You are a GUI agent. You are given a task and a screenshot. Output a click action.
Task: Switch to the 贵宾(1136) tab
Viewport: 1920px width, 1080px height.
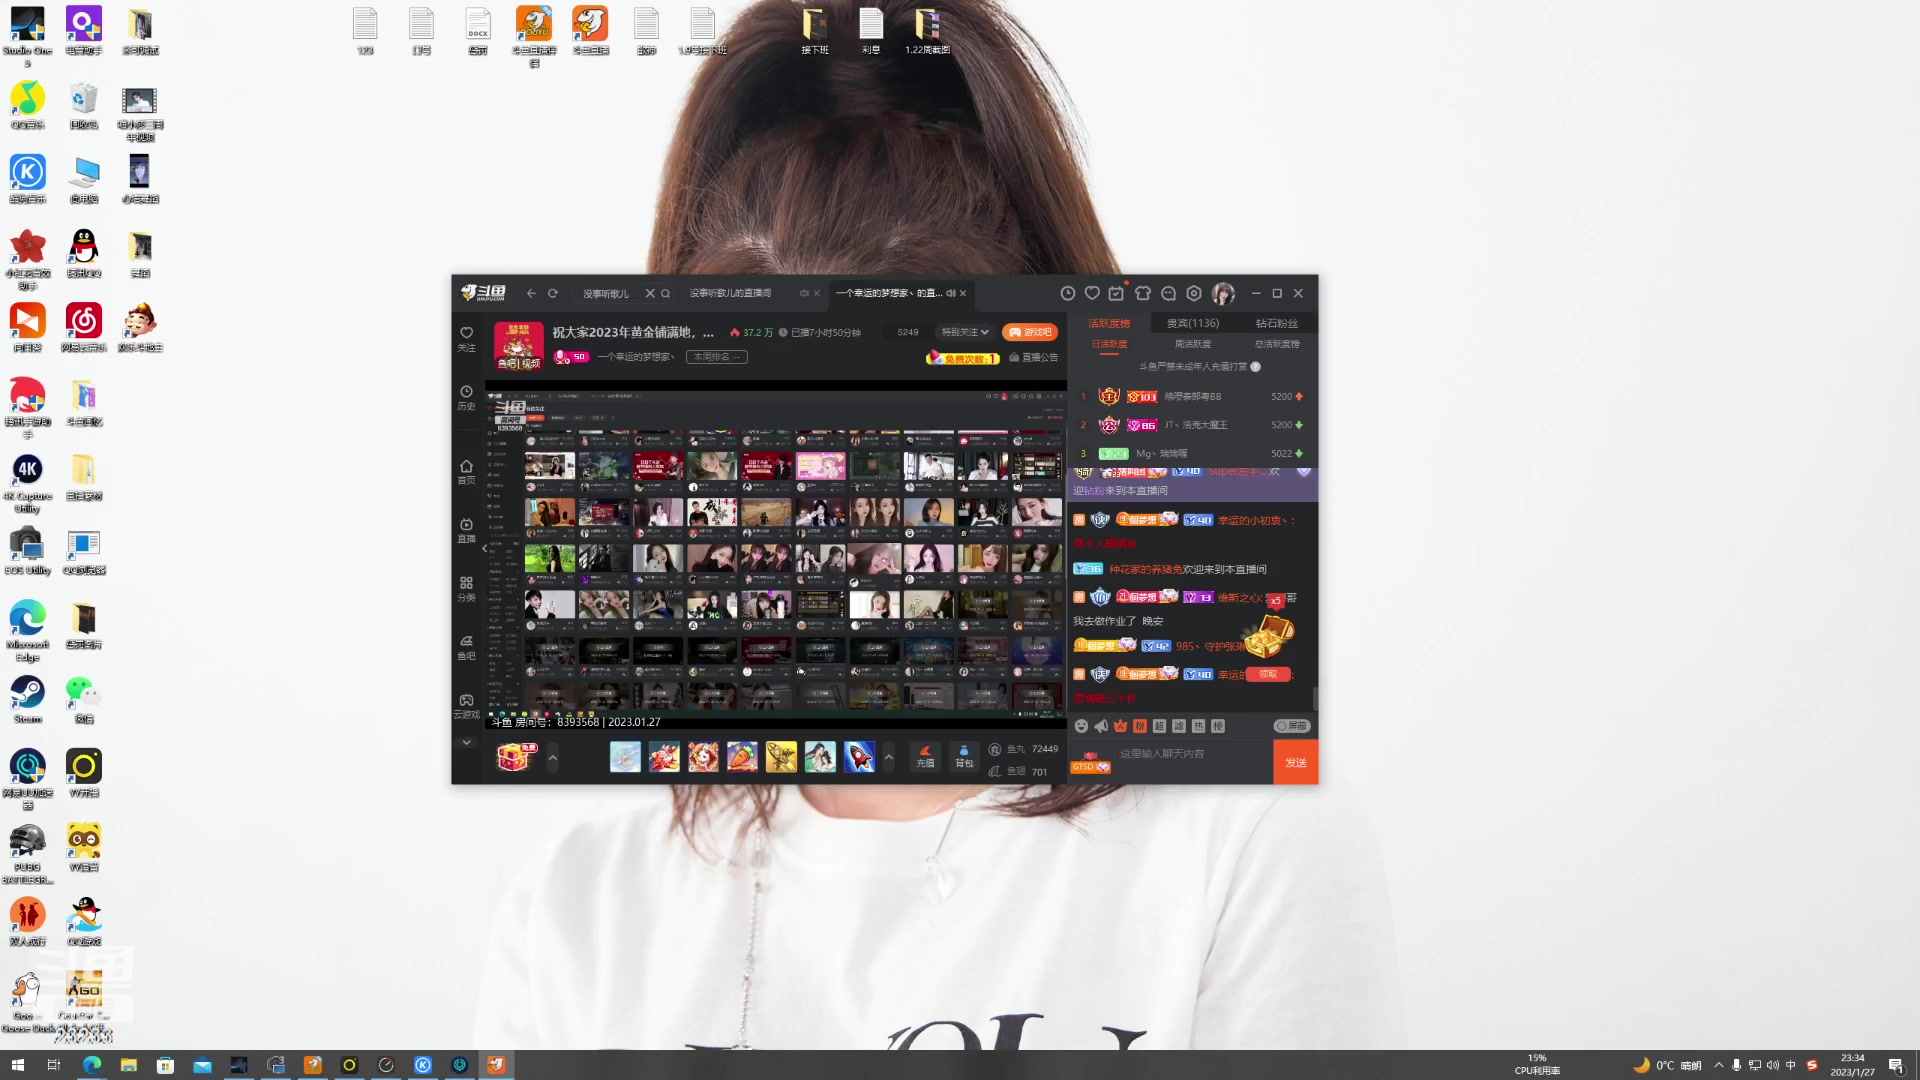coord(1192,323)
